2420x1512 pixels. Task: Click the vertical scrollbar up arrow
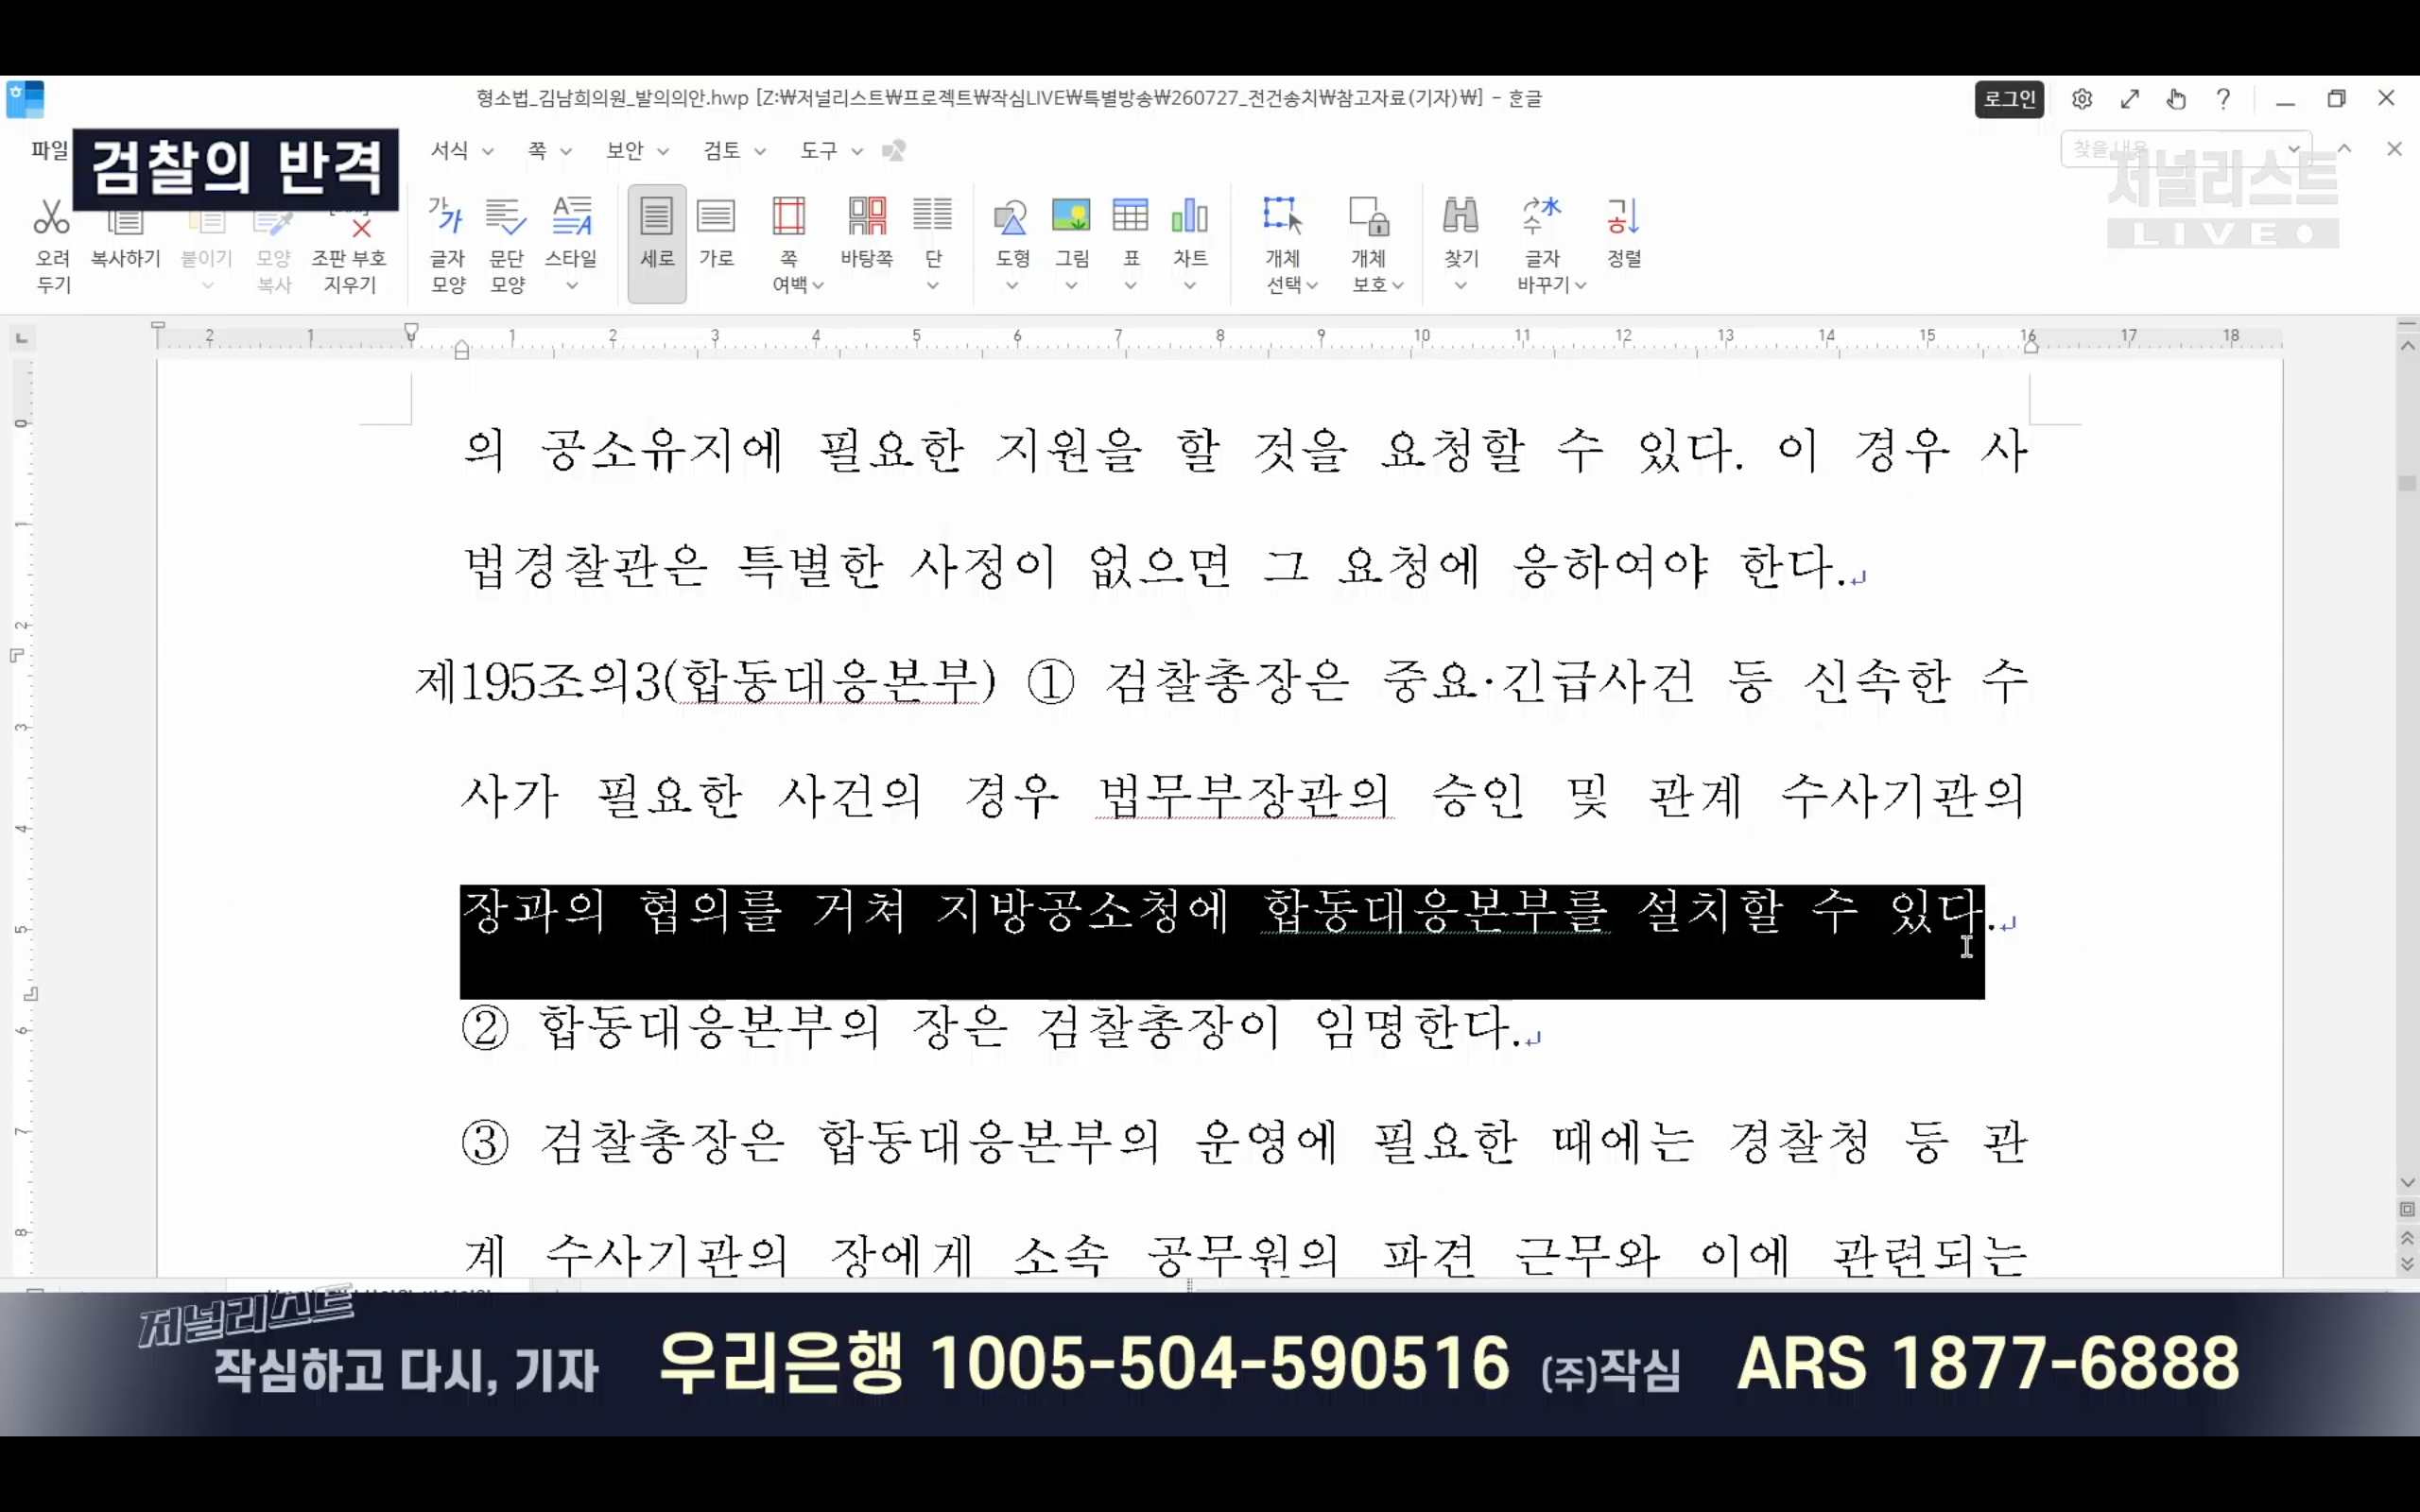[x=2407, y=346]
